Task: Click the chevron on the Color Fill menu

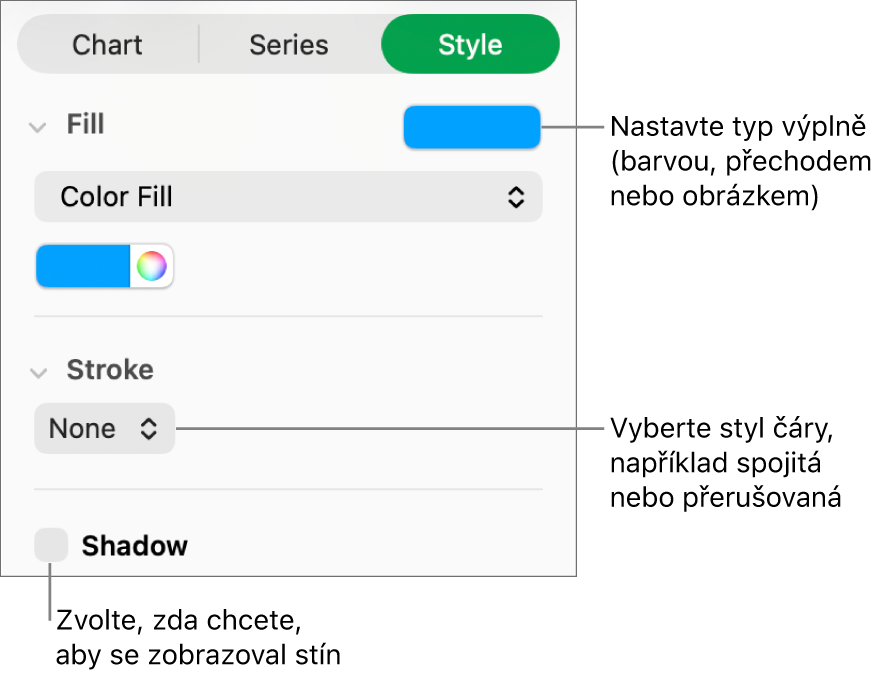Action: pos(516,196)
